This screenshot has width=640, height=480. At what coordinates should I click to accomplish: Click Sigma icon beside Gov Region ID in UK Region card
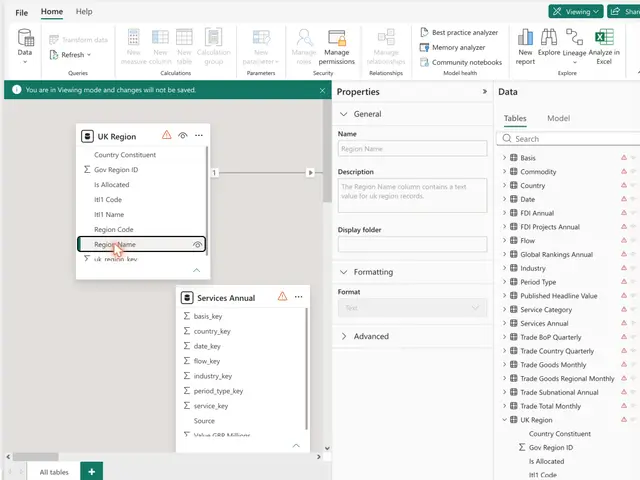tap(87, 169)
